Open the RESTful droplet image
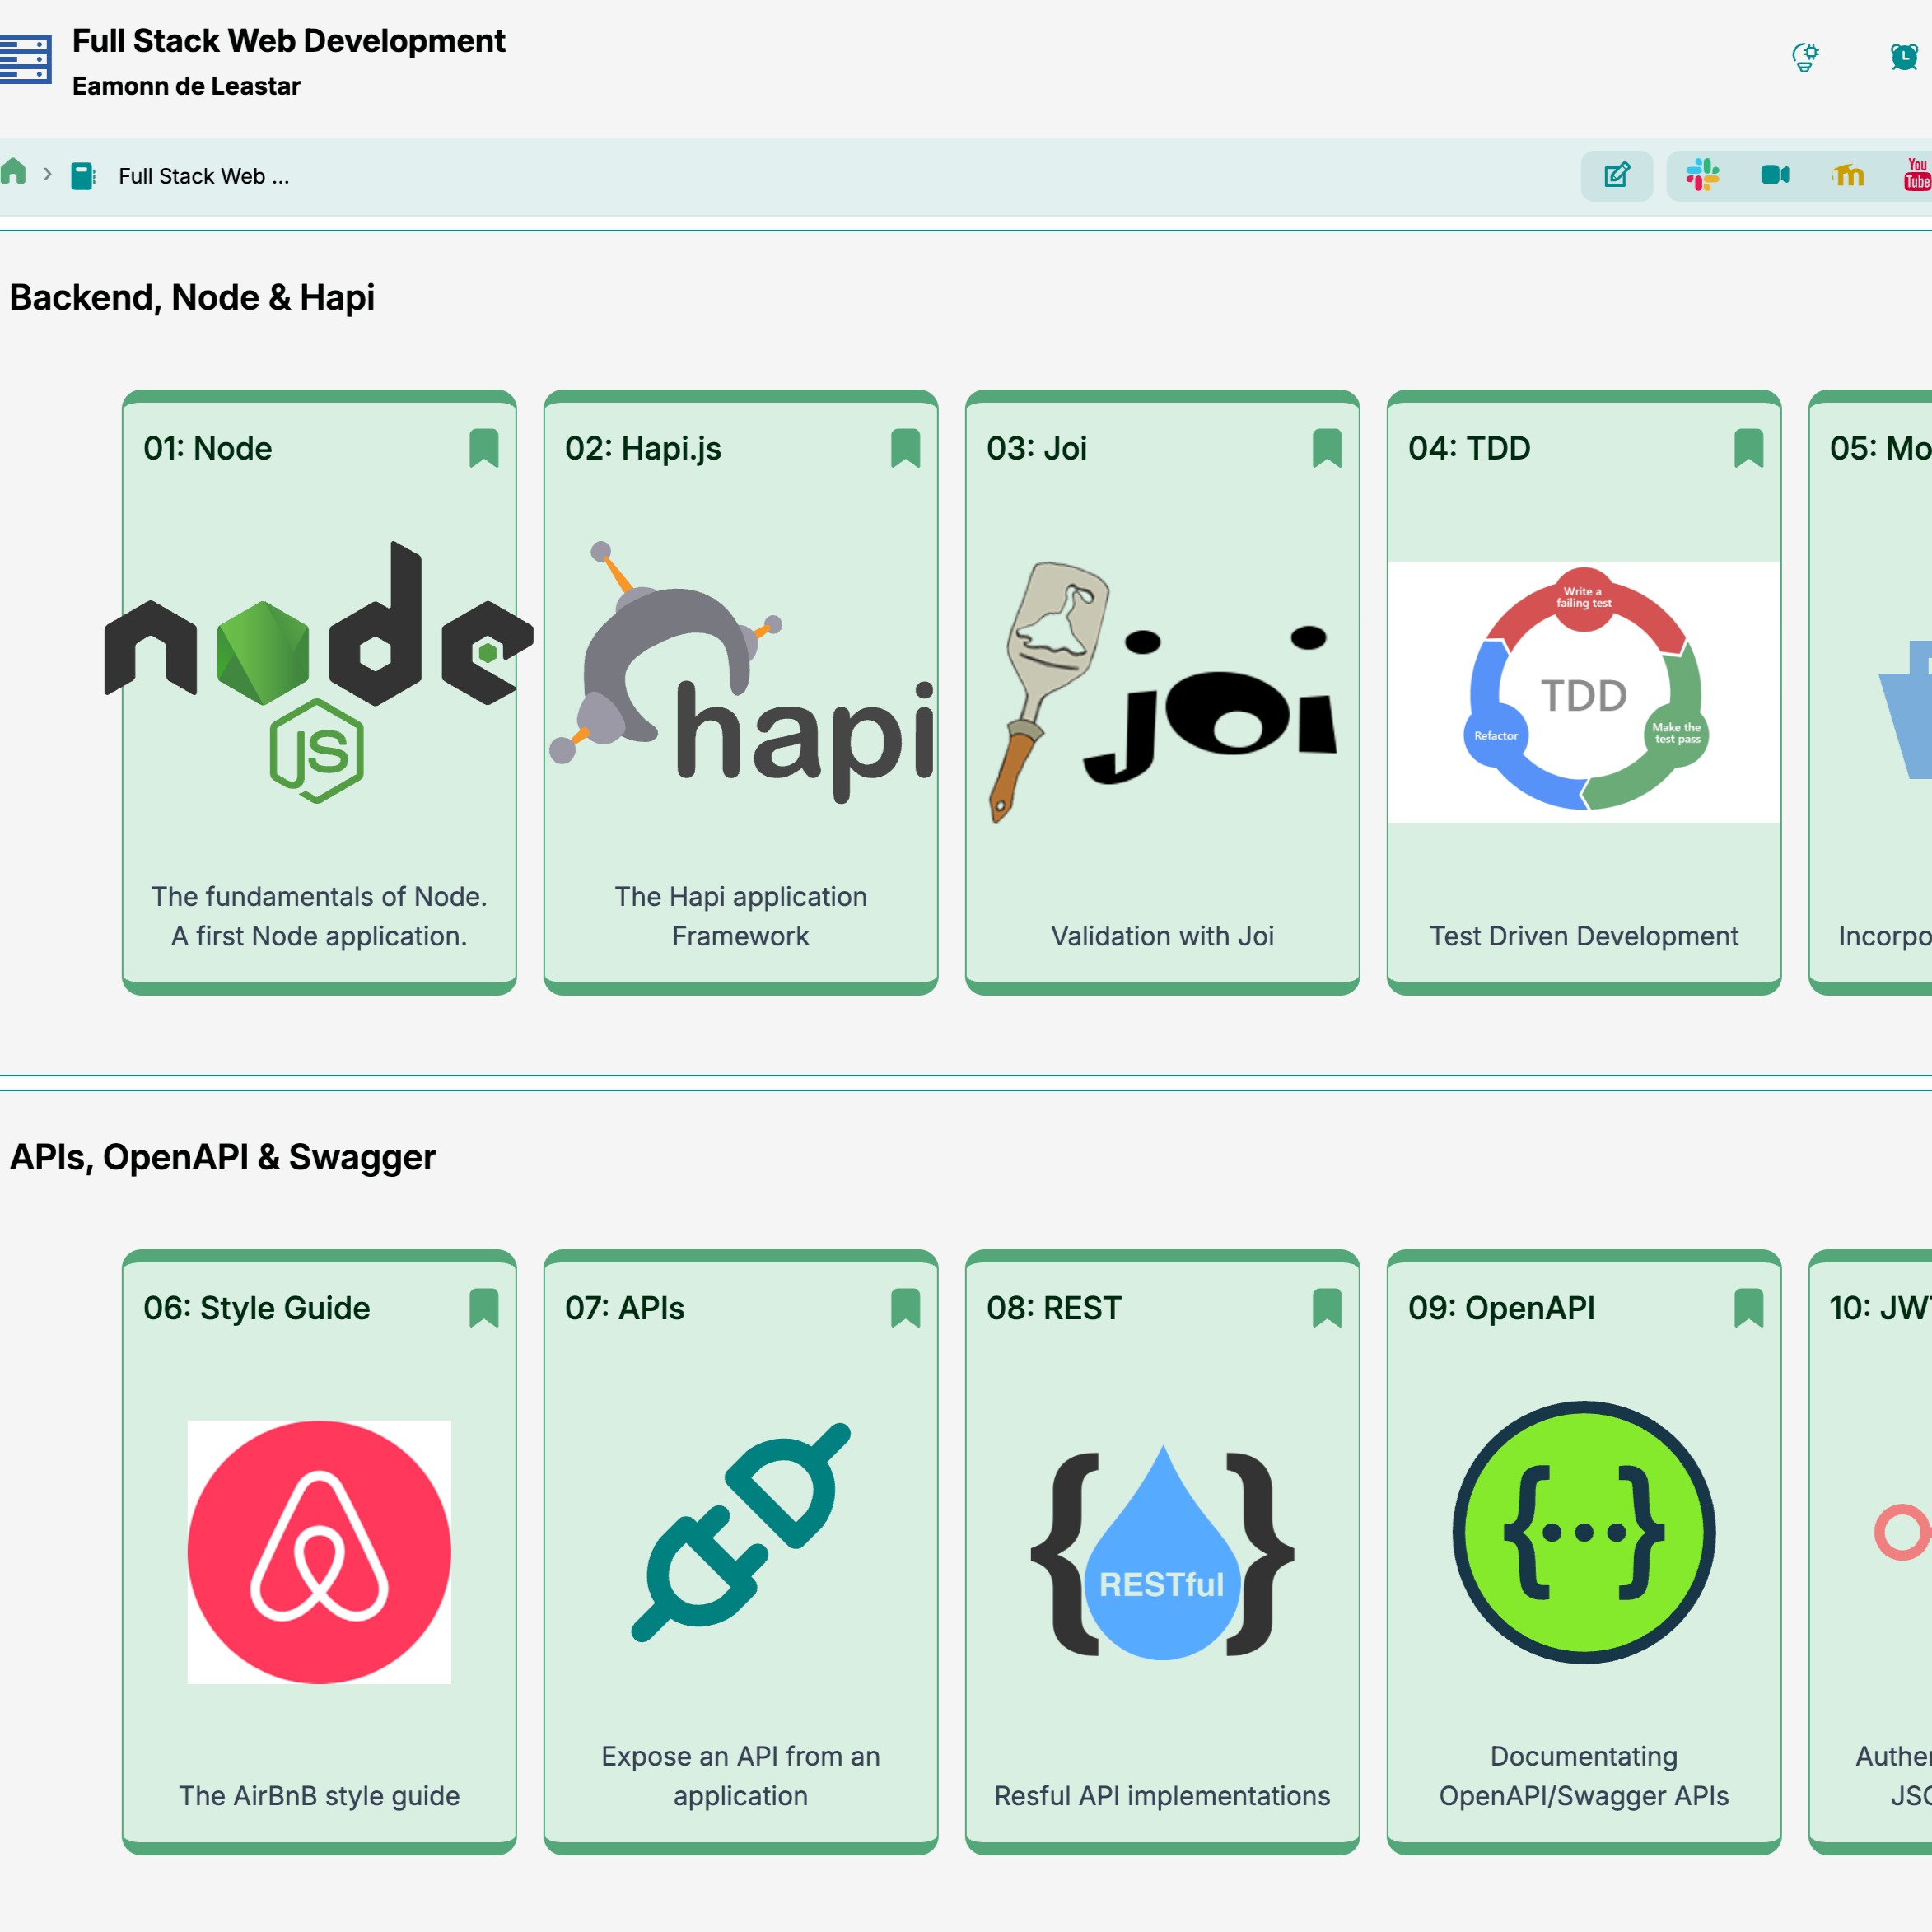This screenshot has width=1932, height=1932. (1162, 1552)
